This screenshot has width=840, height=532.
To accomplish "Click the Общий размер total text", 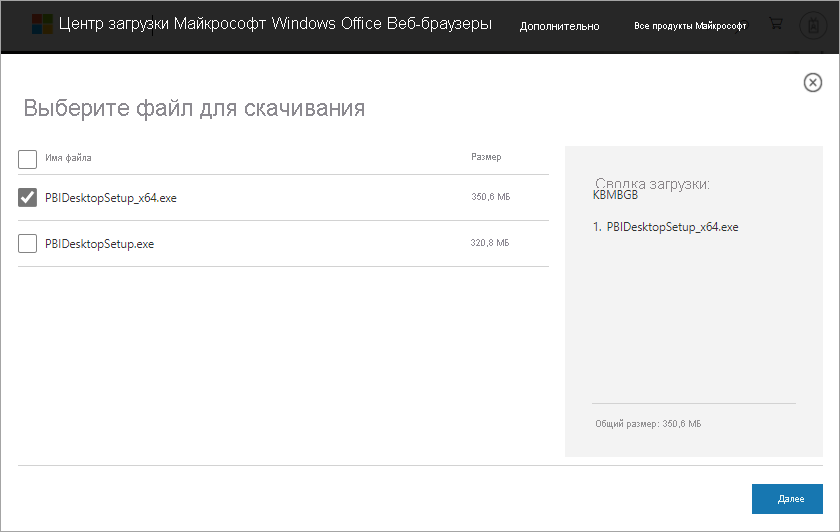I will tap(648, 424).
